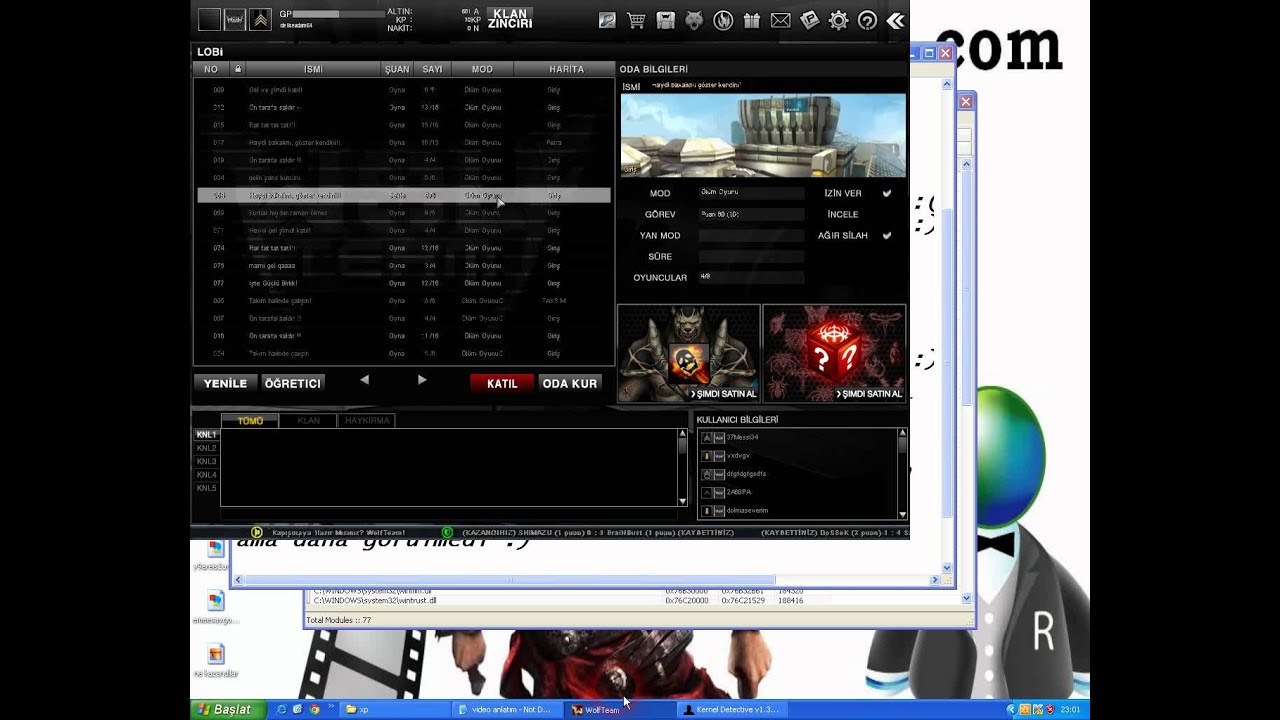Click the YENİLE refresh button
The height and width of the screenshot is (720, 1280).
pyautogui.click(x=225, y=383)
